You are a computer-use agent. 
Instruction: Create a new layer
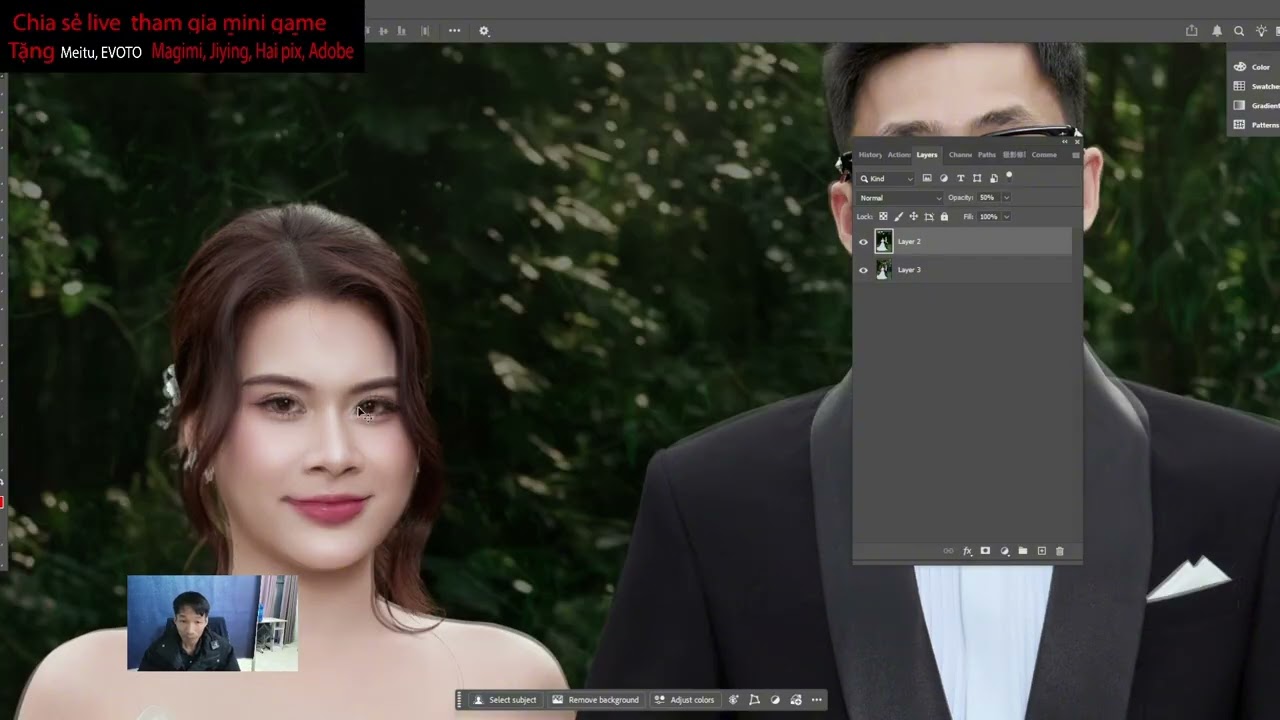(x=1041, y=551)
